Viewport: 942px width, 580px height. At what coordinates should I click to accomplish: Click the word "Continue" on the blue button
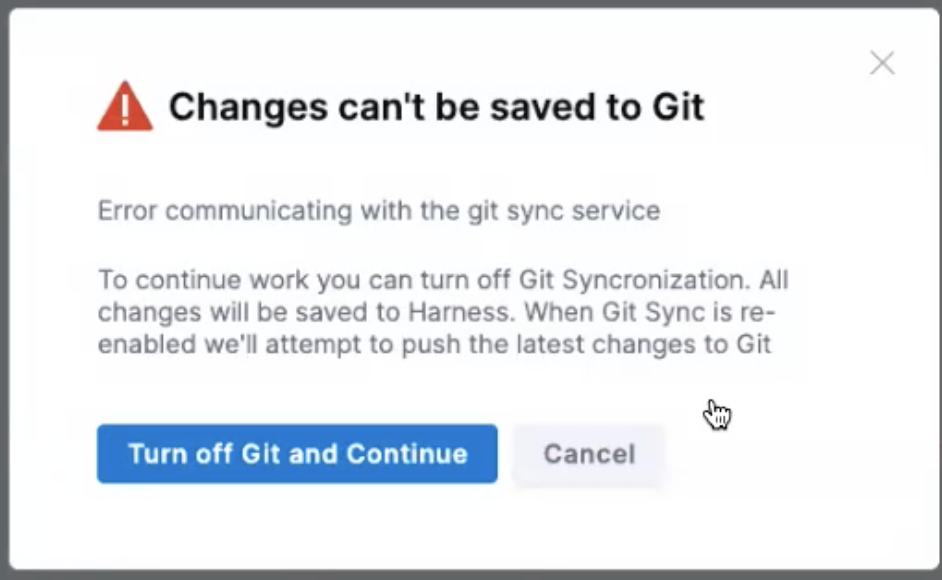click(407, 454)
